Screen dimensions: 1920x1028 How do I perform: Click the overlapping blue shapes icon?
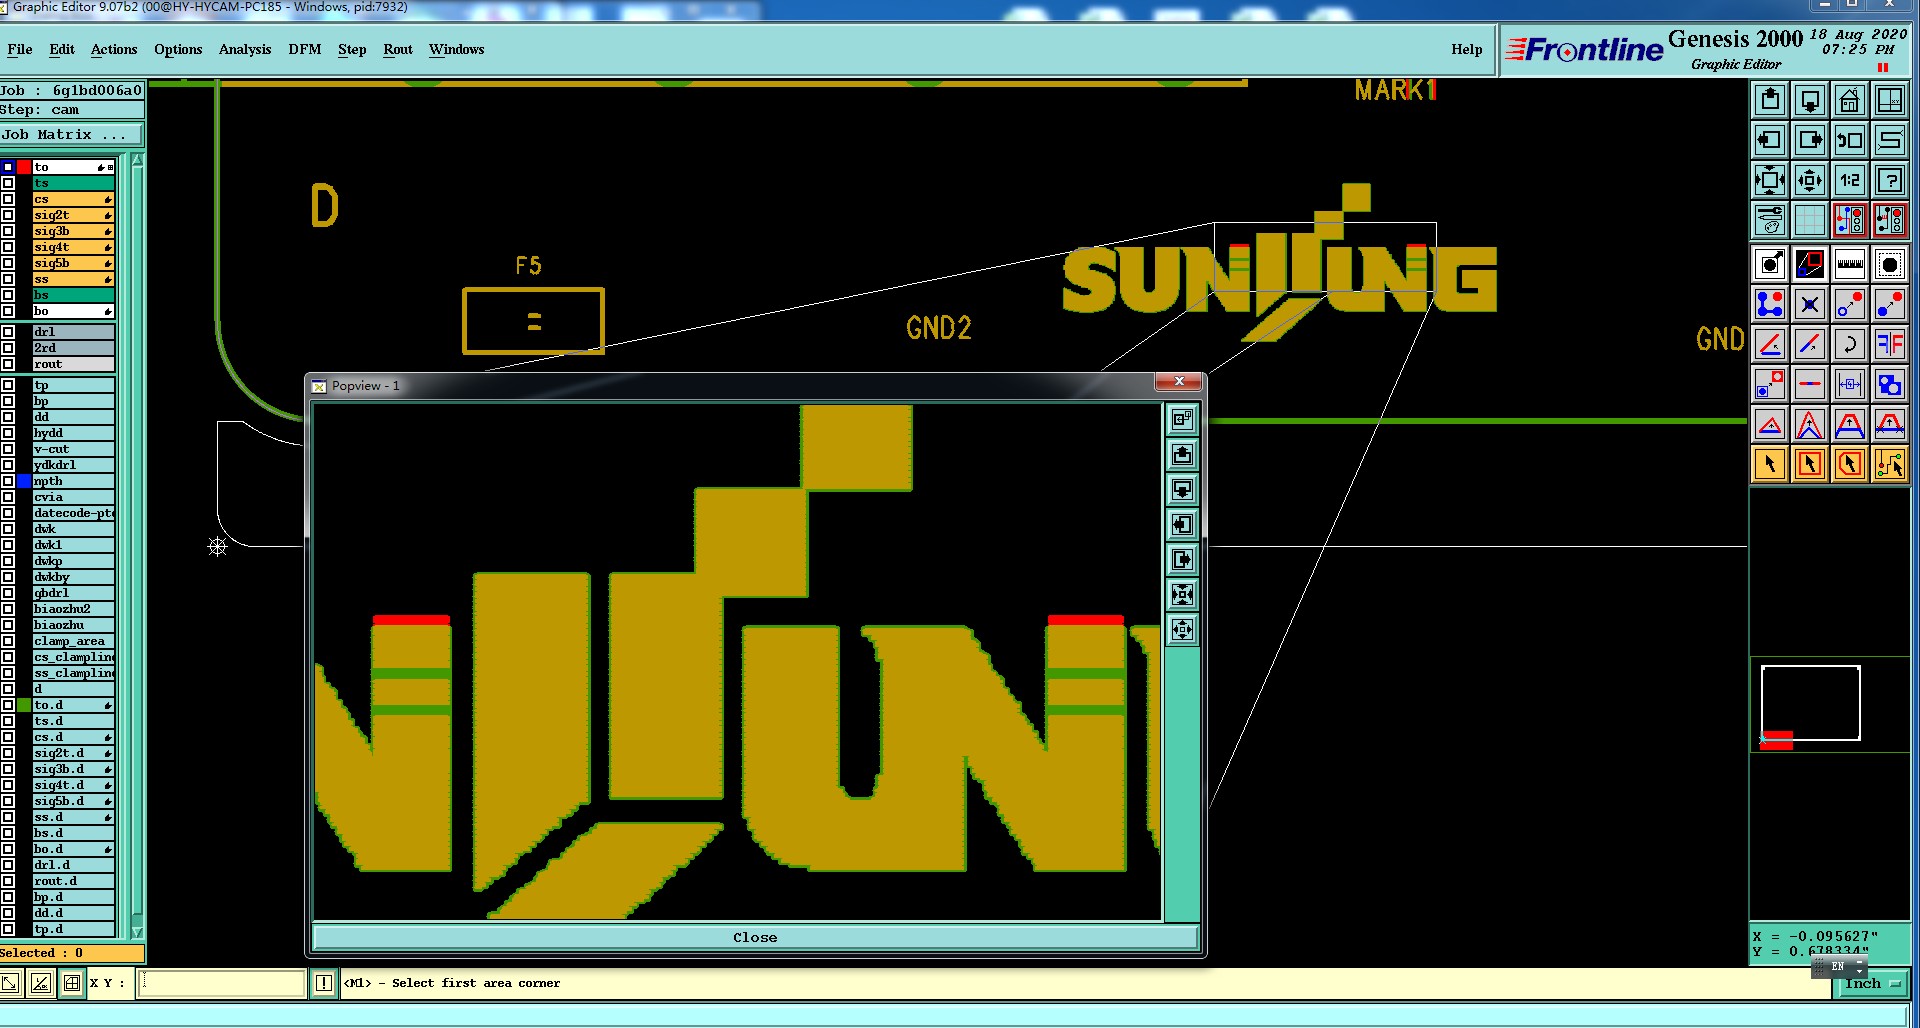pos(1890,384)
